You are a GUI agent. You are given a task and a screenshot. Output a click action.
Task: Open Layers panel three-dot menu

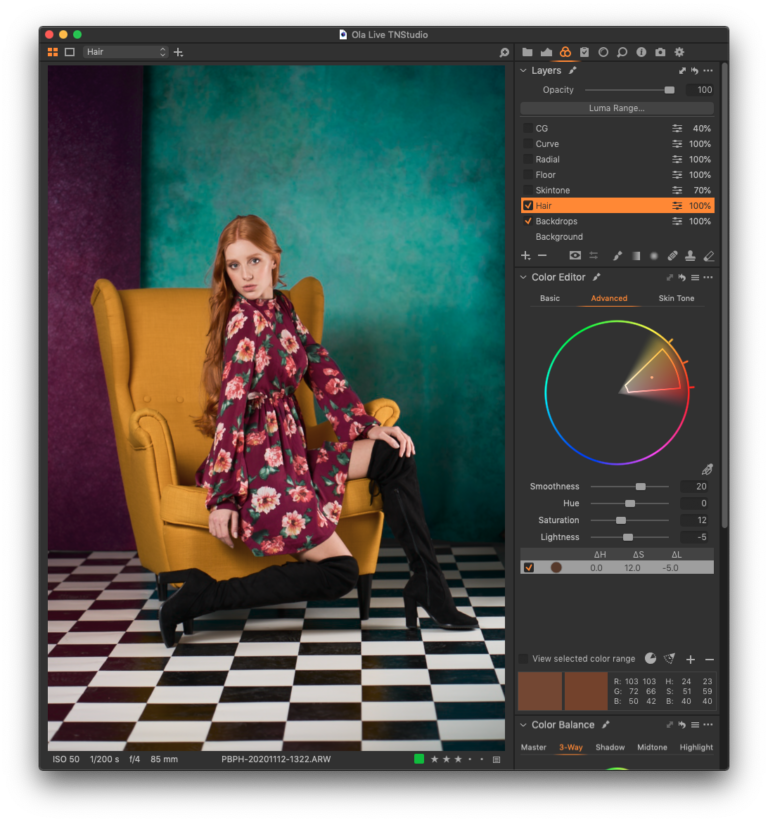[708, 71]
